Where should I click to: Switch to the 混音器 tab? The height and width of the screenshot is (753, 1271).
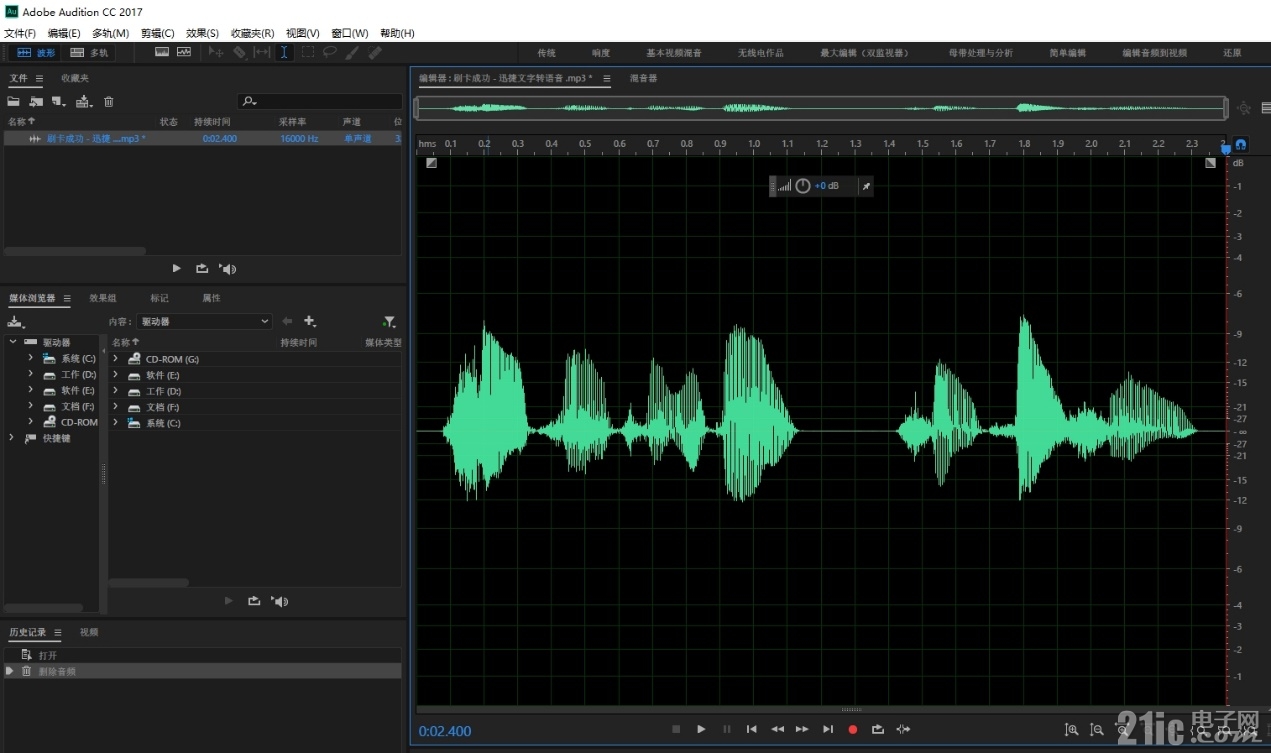(644, 78)
